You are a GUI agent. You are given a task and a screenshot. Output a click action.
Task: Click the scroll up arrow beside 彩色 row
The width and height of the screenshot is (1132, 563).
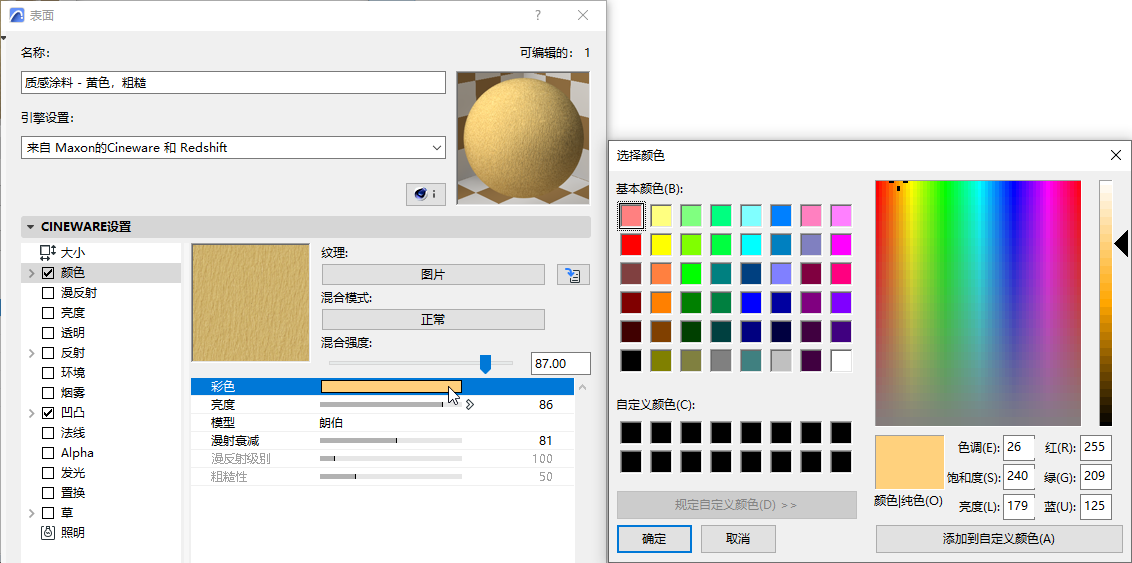point(583,388)
